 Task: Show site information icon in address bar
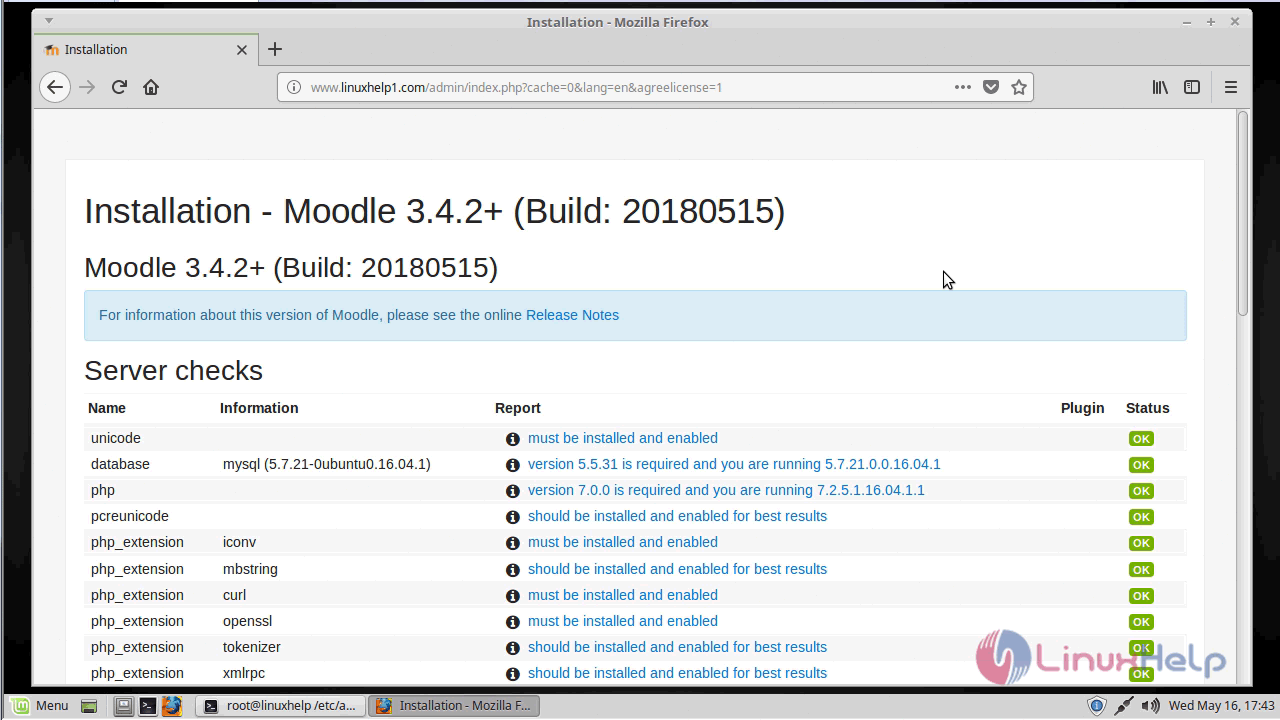click(x=294, y=87)
